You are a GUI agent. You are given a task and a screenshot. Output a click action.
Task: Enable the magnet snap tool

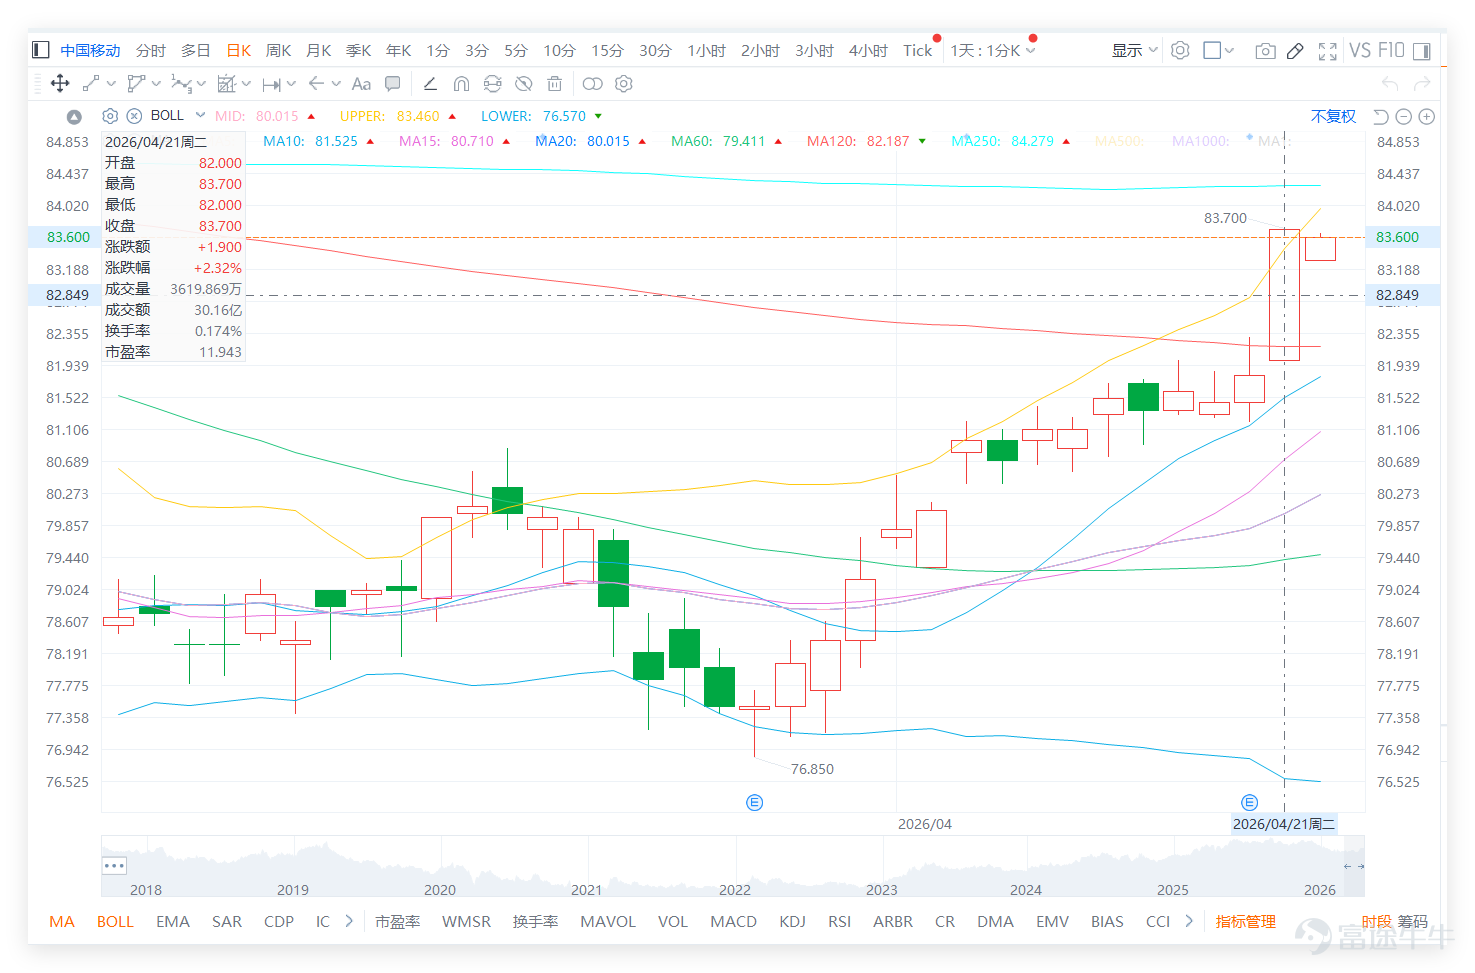pyautogui.click(x=461, y=83)
